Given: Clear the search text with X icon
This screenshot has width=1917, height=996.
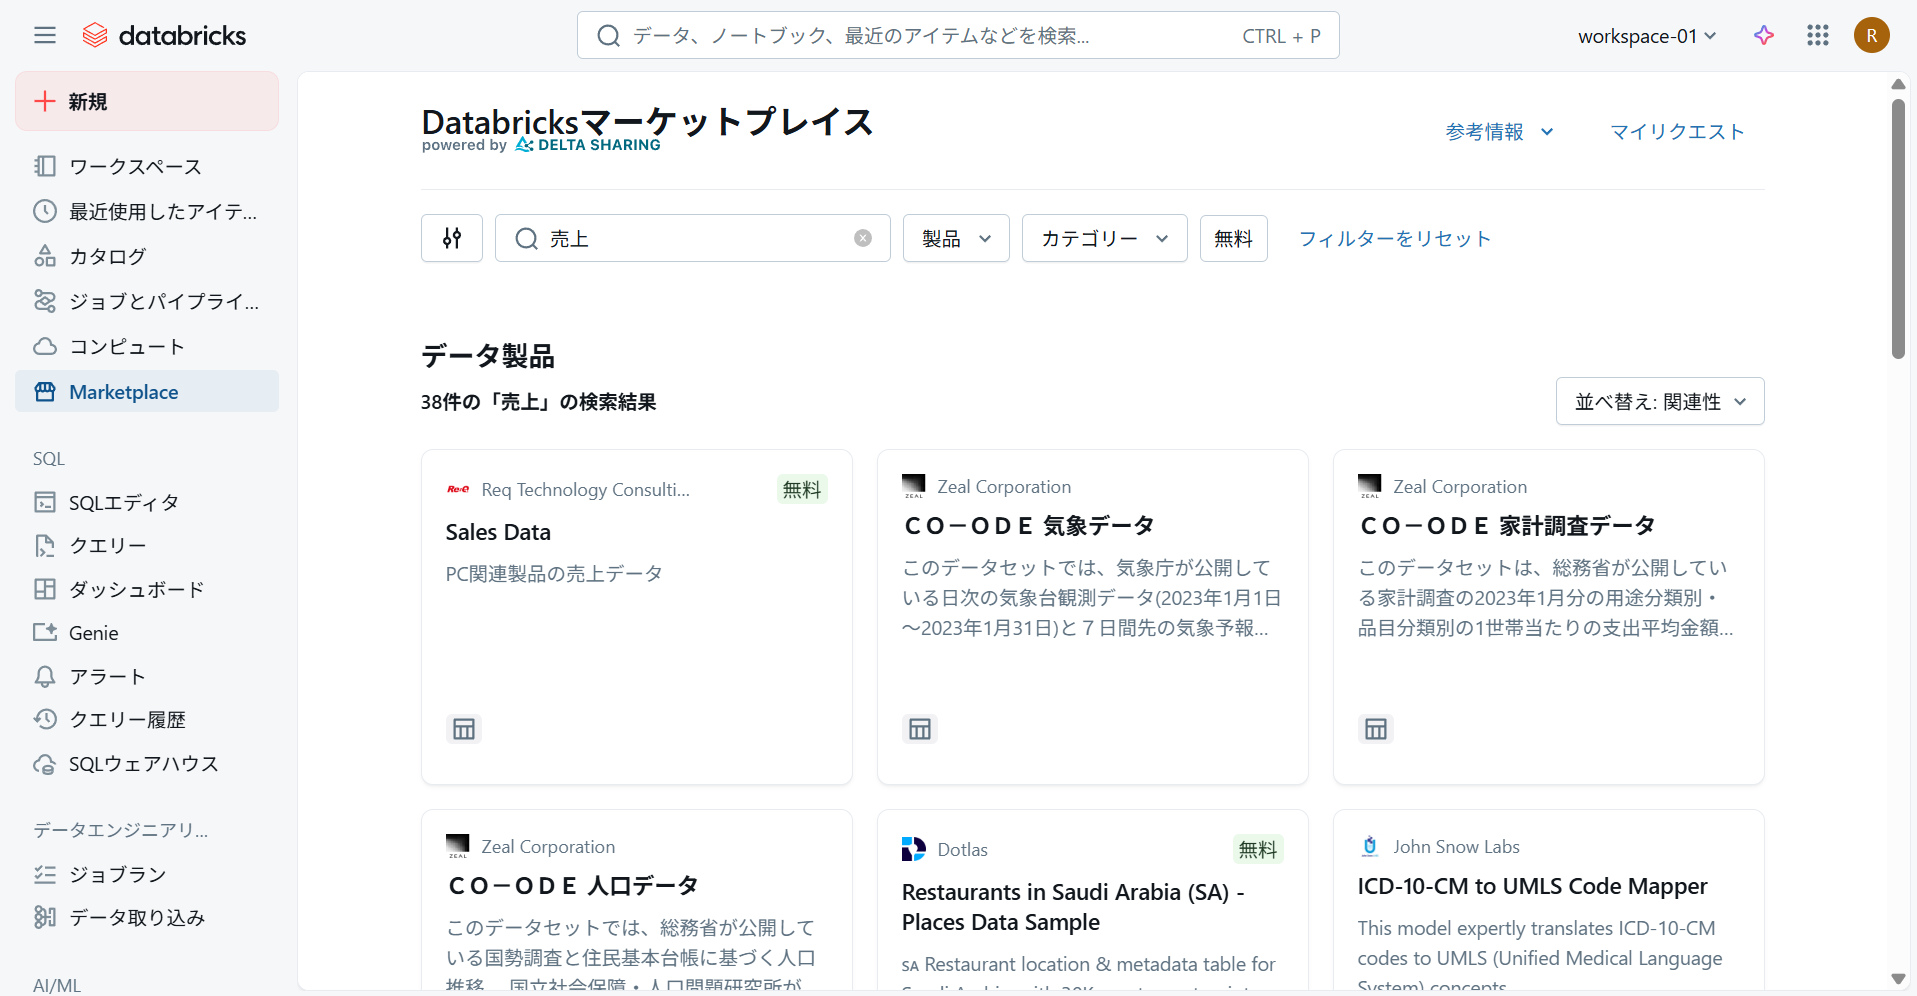Looking at the screenshot, I should (x=862, y=238).
